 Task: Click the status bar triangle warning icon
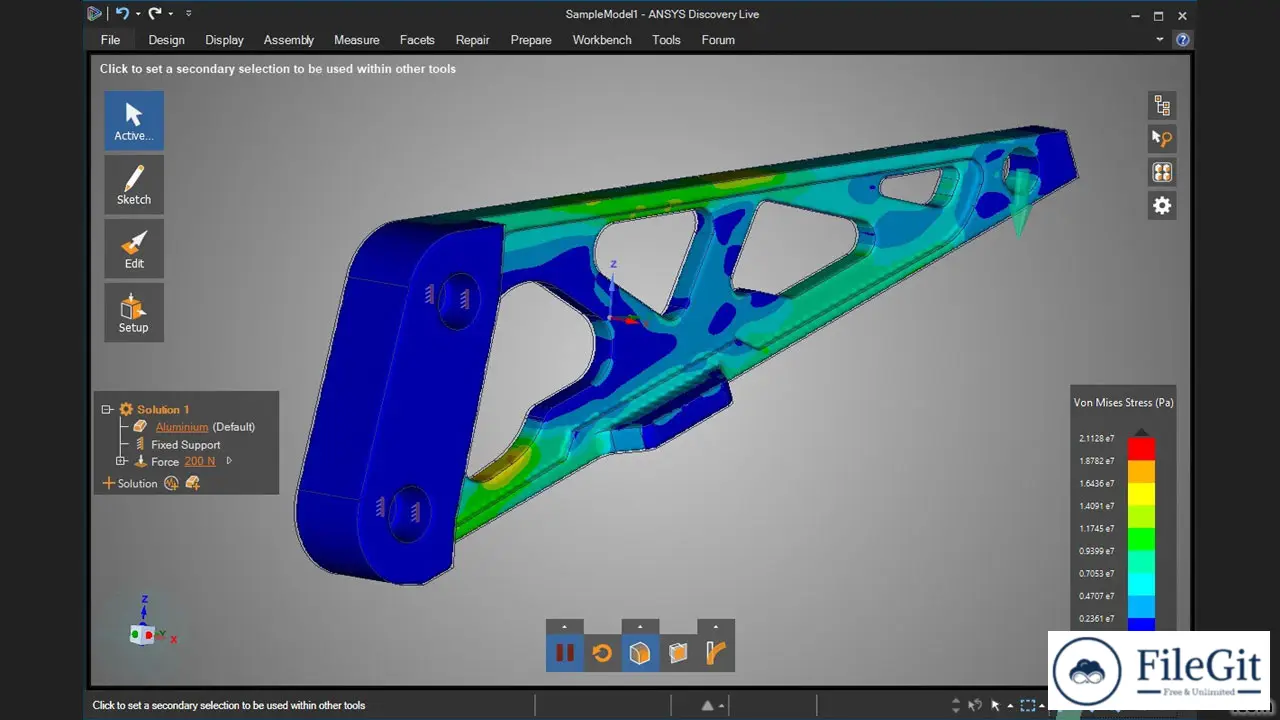coord(708,705)
